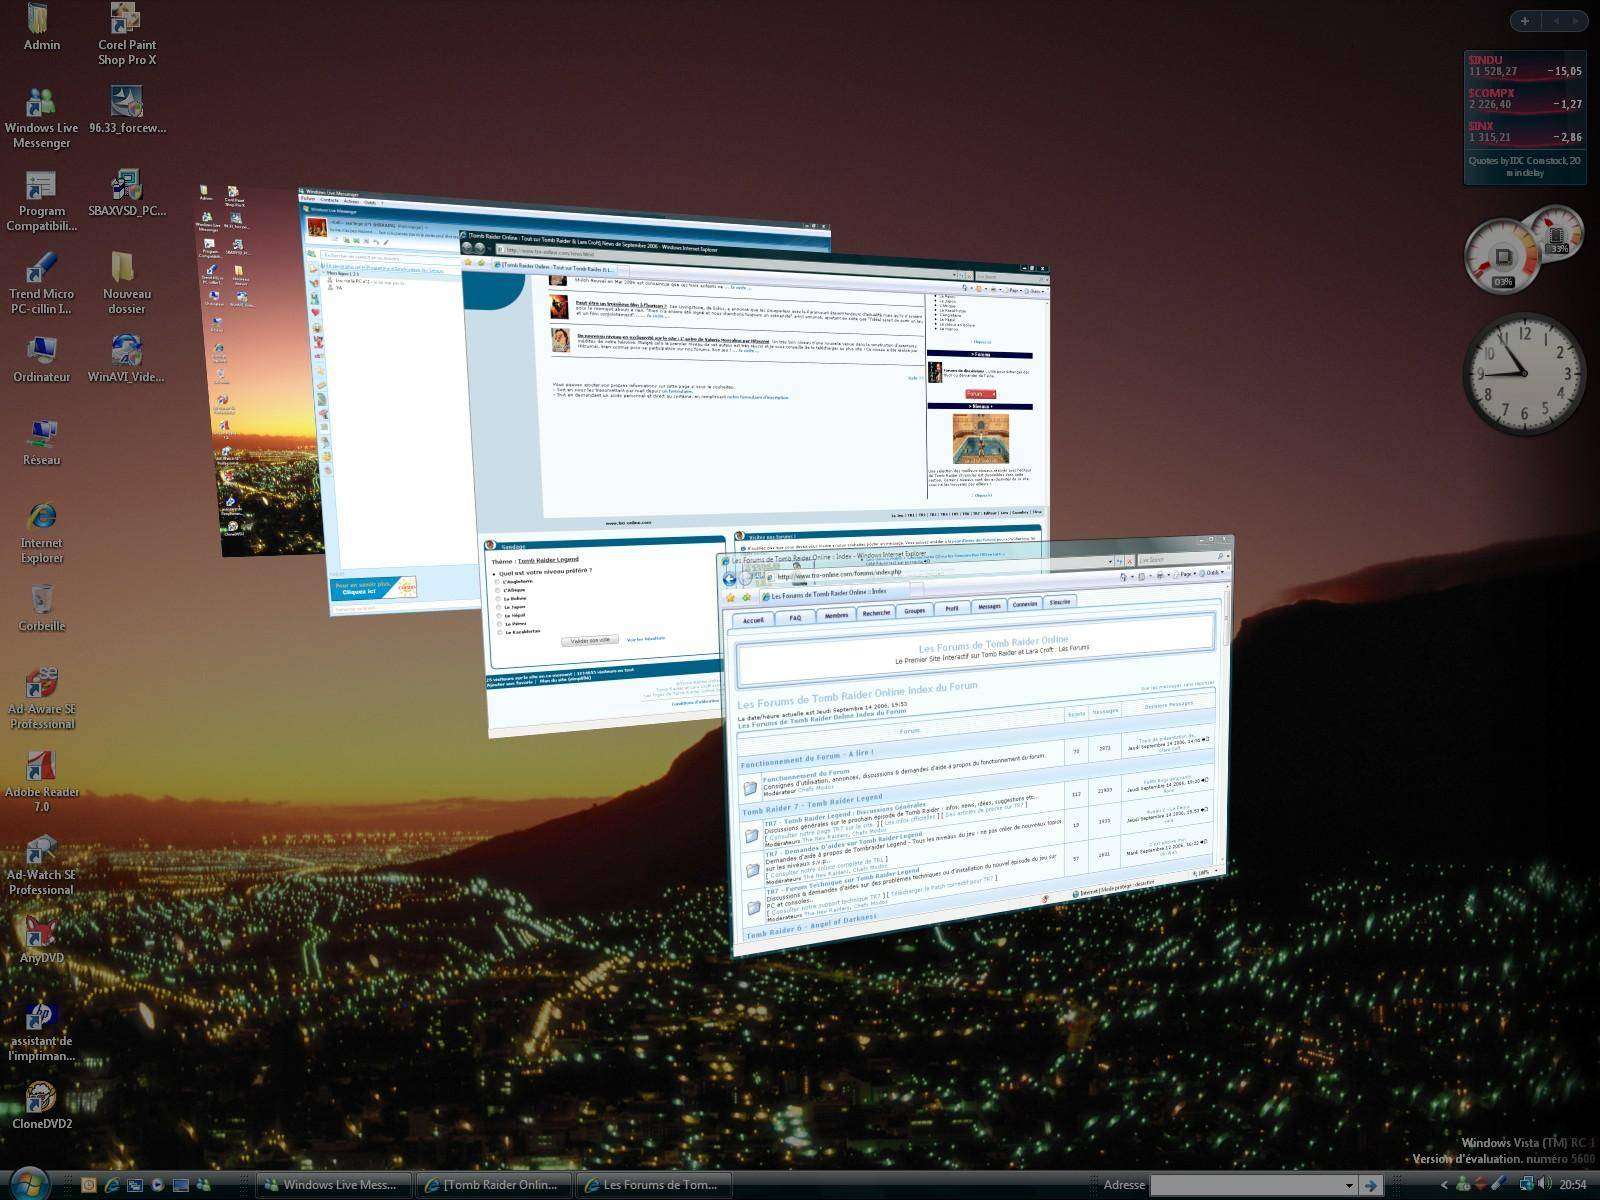Click the sidebar next gadgets arrow
This screenshot has width=1600, height=1200.
click(1576, 20)
